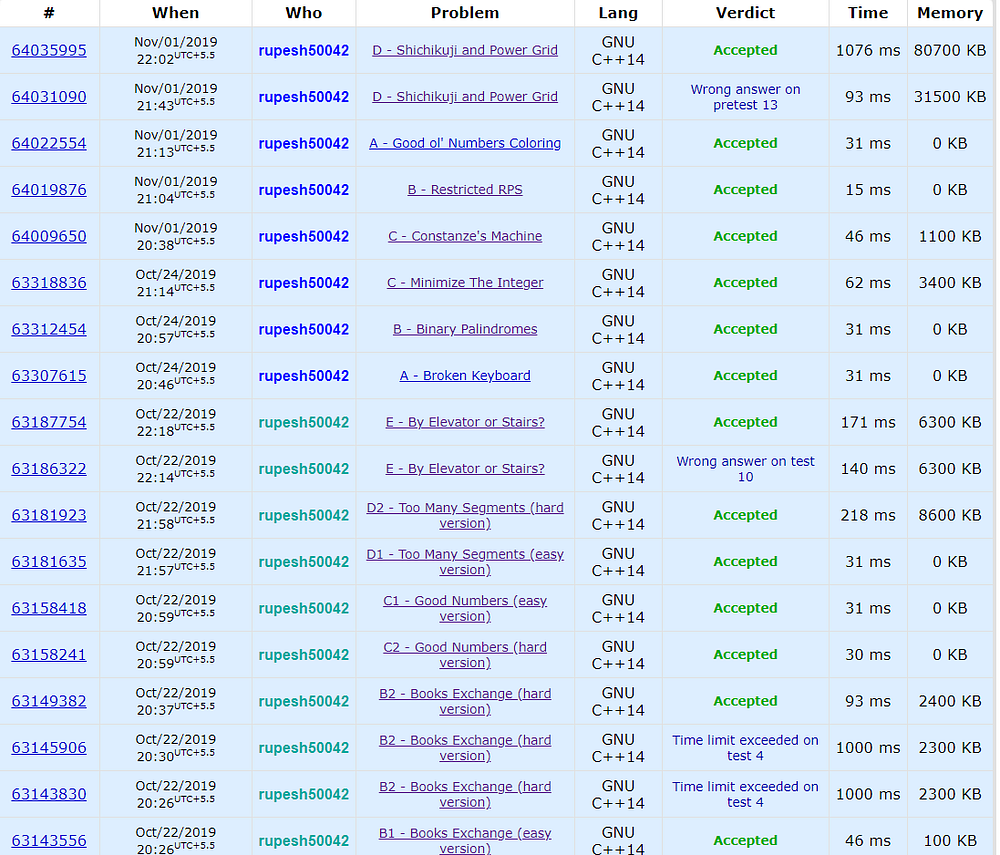Screen dimensions: 1000x855
Task: Open problem C - Constanze's Machine
Action: tap(465, 237)
